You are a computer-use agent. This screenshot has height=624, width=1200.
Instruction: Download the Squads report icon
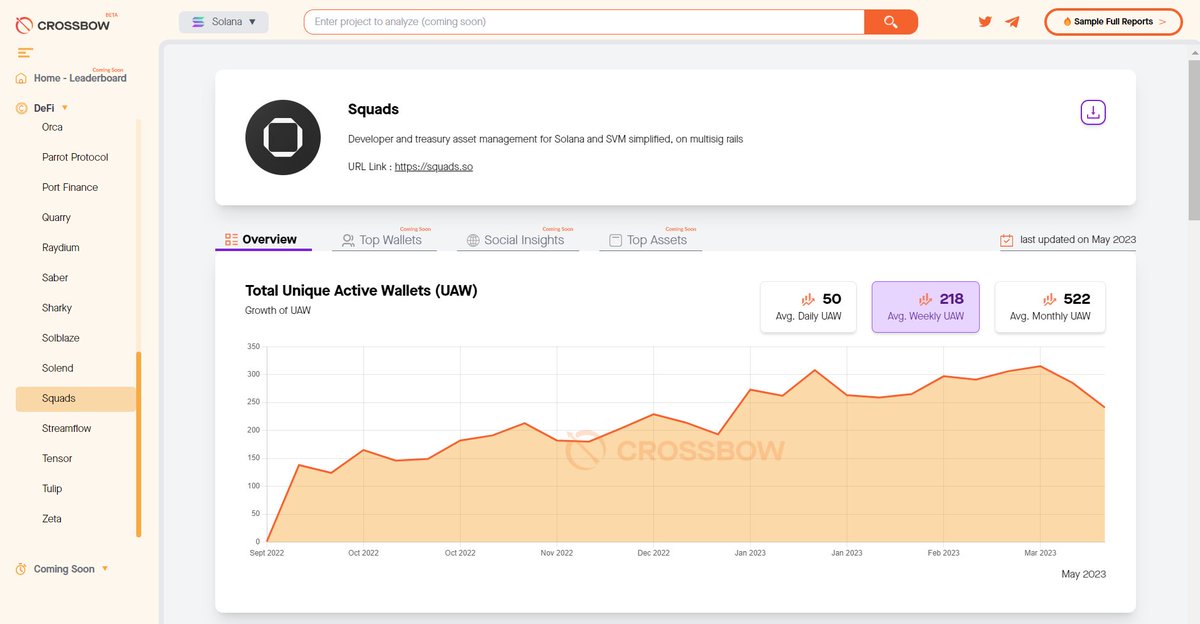click(x=1093, y=112)
